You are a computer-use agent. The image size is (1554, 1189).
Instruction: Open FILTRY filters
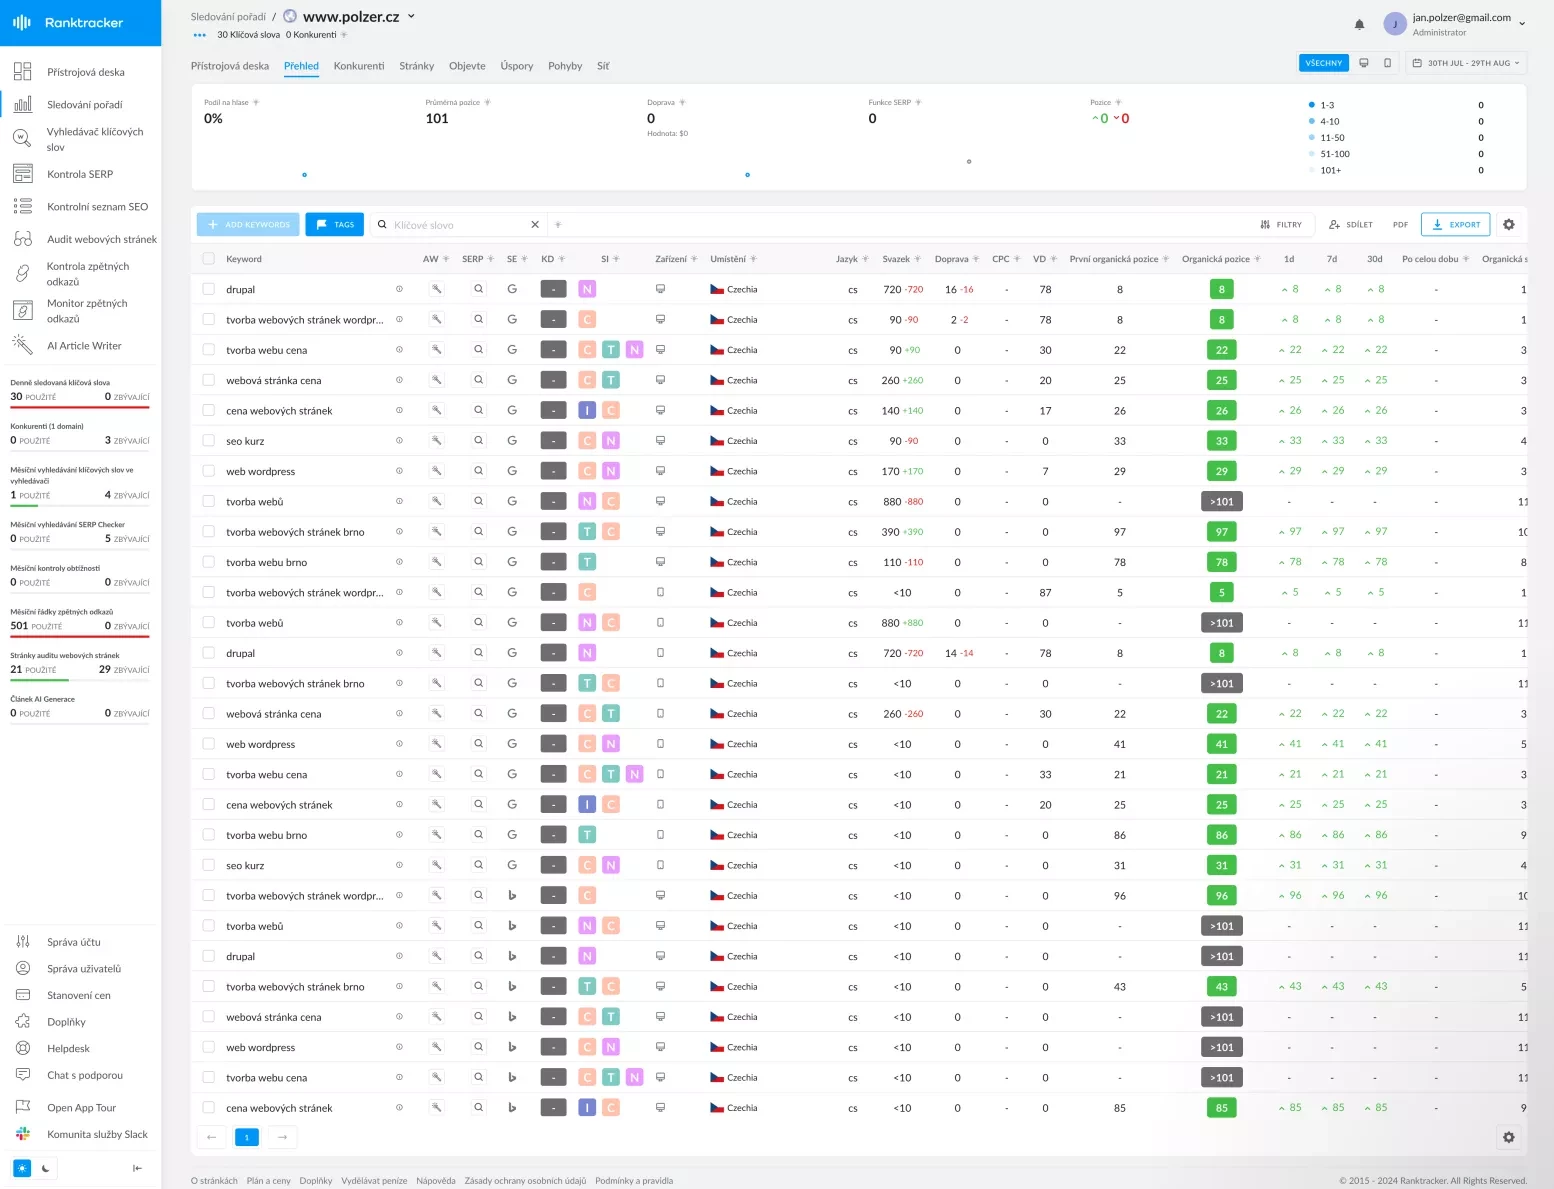tap(1281, 225)
